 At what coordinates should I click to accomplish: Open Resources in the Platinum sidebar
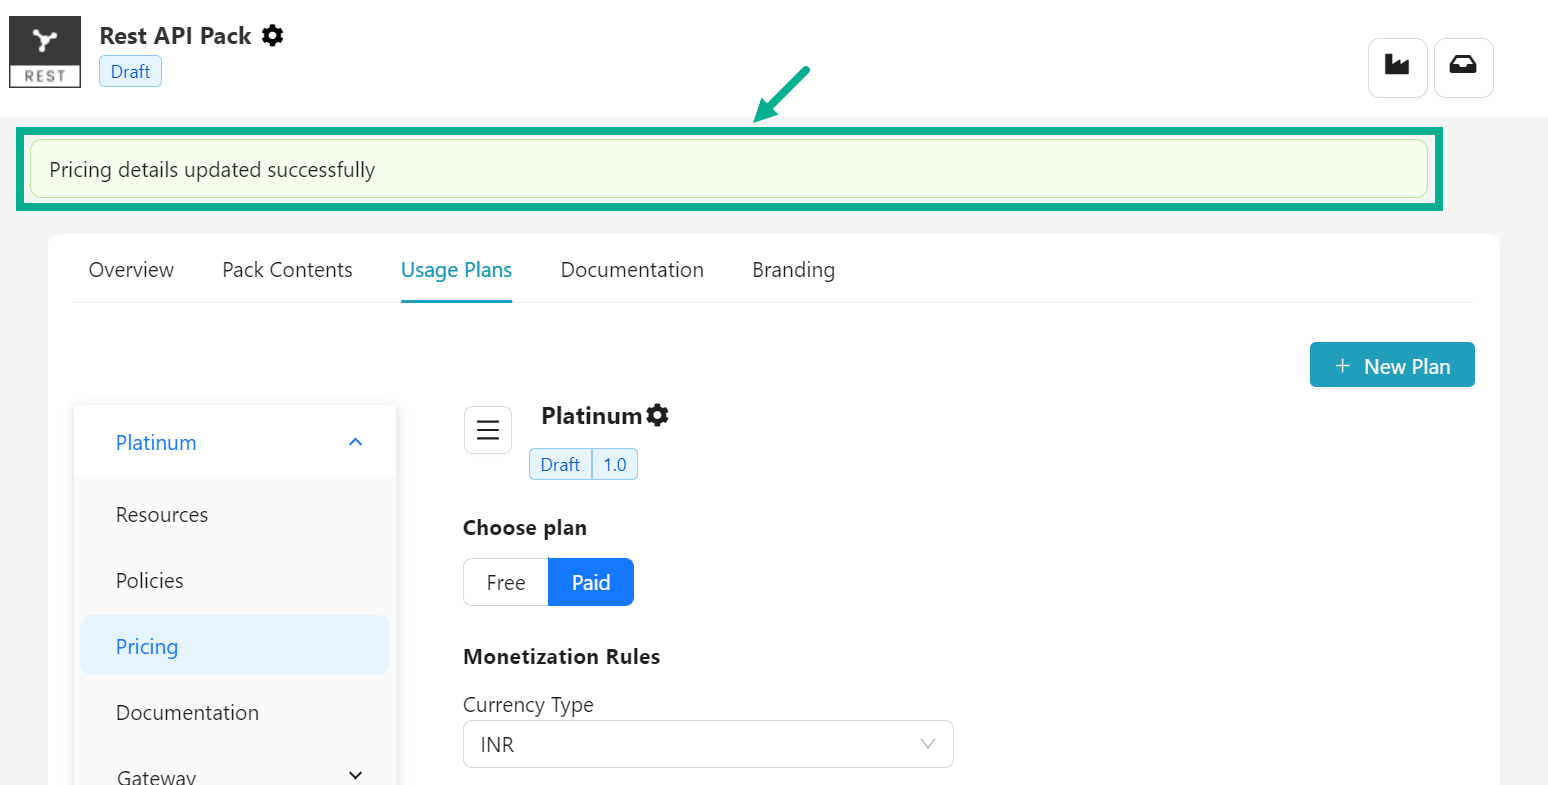coord(162,515)
